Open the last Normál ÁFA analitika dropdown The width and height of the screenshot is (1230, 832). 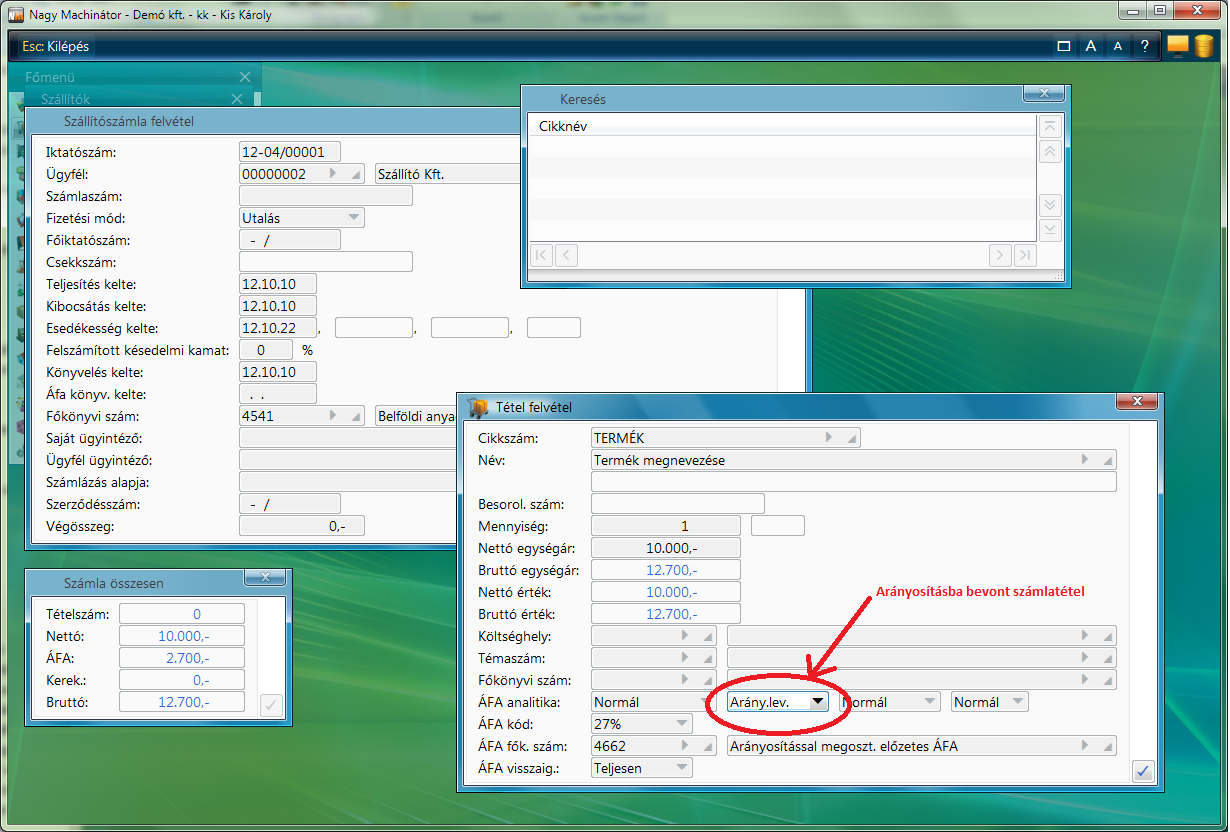pos(1018,702)
